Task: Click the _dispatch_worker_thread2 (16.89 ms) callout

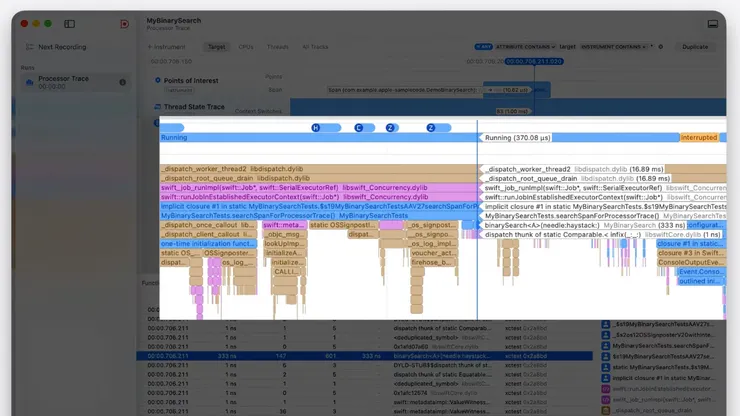Action: pyautogui.click(x=574, y=169)
